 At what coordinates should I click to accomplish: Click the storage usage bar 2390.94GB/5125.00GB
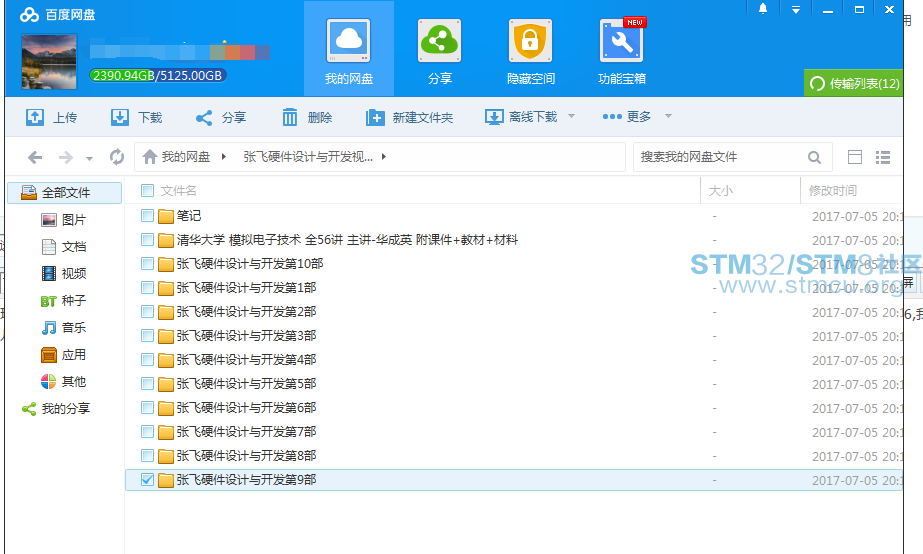coord(158,75)
